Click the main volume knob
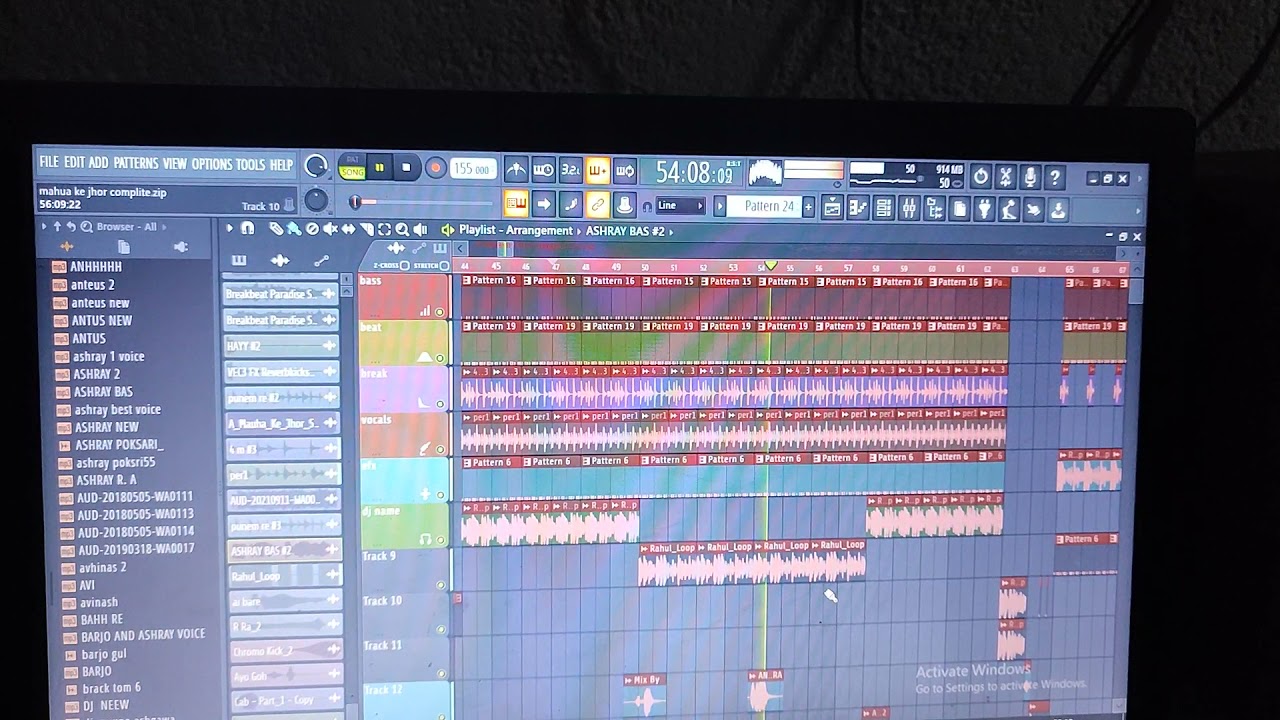This screenshot has height=720, width=1280. pyautogui.click(x=315, y=166)
